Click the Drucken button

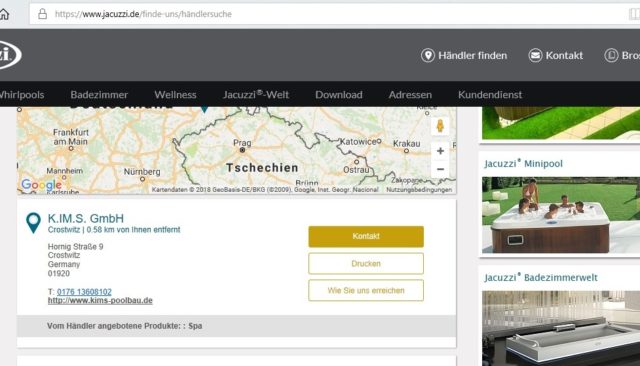tap(366, 264)
